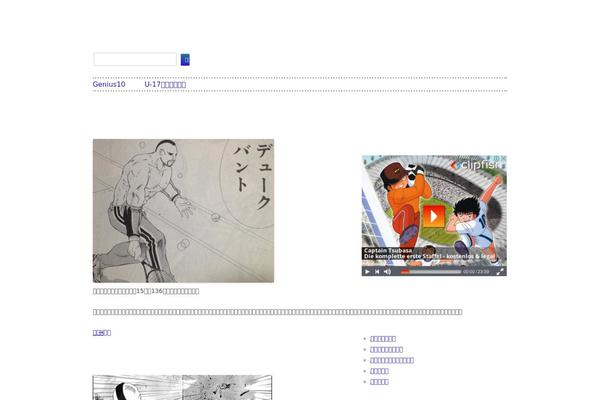Image resolution: width=600 pixels, height=400 pixels.
Task: Mute the video with the speaker icon
Action: pyautogui.click(x=387, y=271)
